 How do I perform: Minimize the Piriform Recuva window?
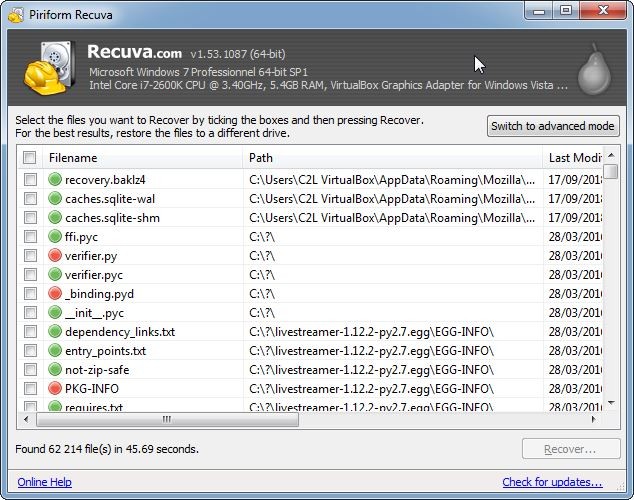(x=539, y=11)
